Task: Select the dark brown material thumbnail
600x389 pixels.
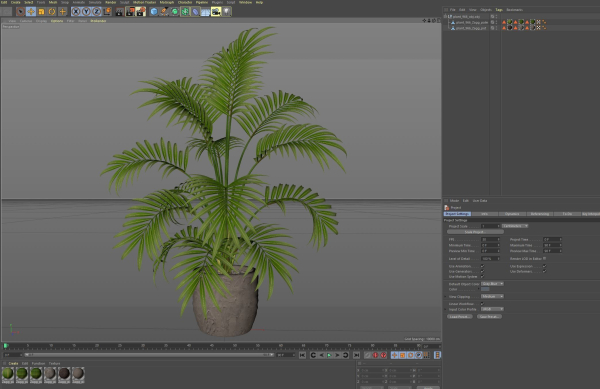Action: pos(64,374)
